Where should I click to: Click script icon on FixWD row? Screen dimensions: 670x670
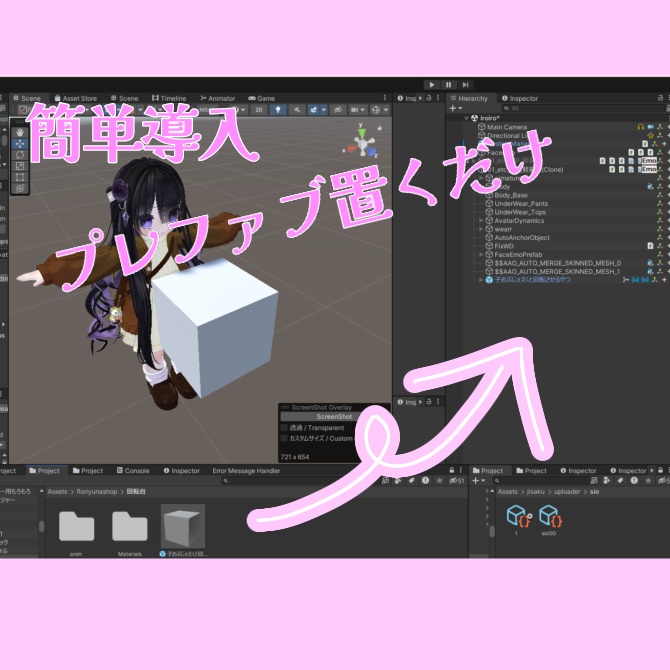[x=650, y=246]
